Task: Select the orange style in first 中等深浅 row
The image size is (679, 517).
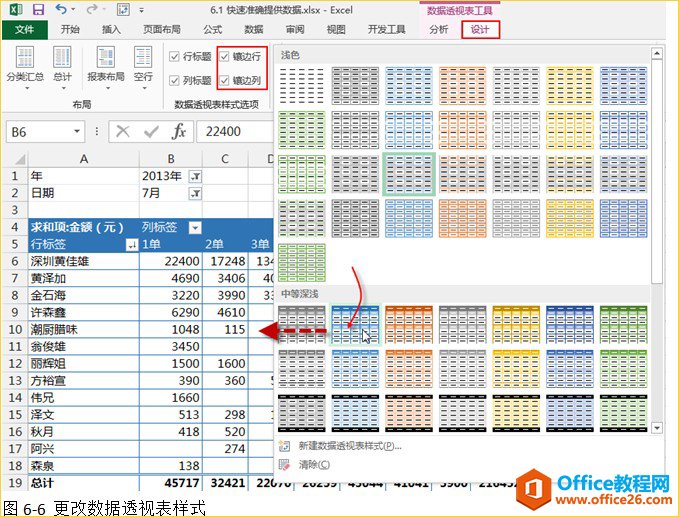Action: click(409, 325)
